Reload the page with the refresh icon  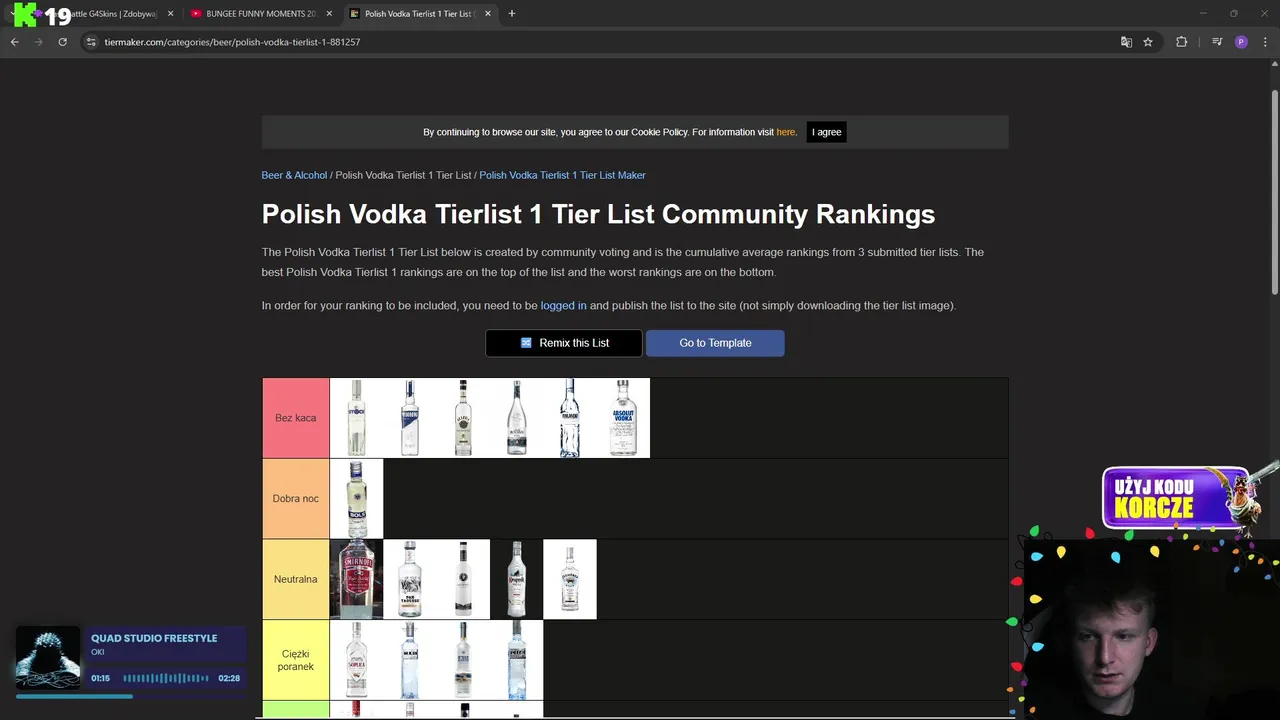click(x=62, y=42)
